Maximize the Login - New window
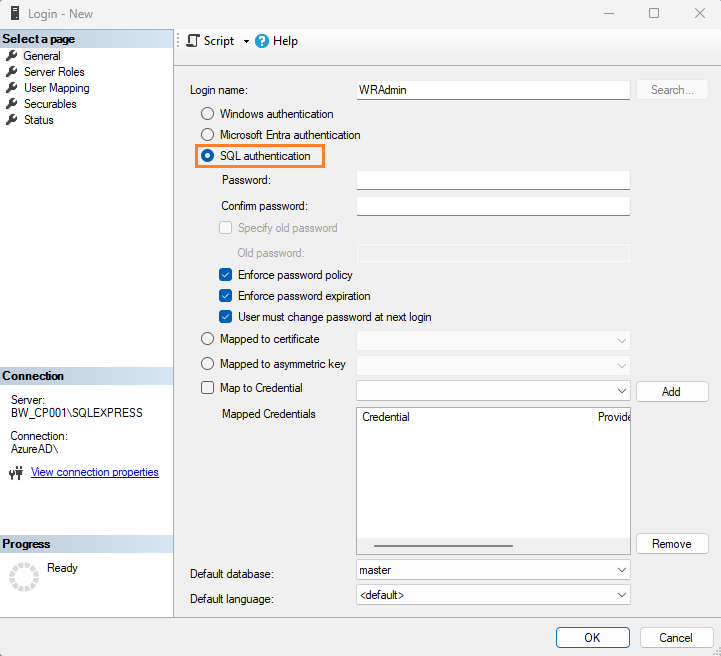The image size is (721, 656). click(654, 13)
